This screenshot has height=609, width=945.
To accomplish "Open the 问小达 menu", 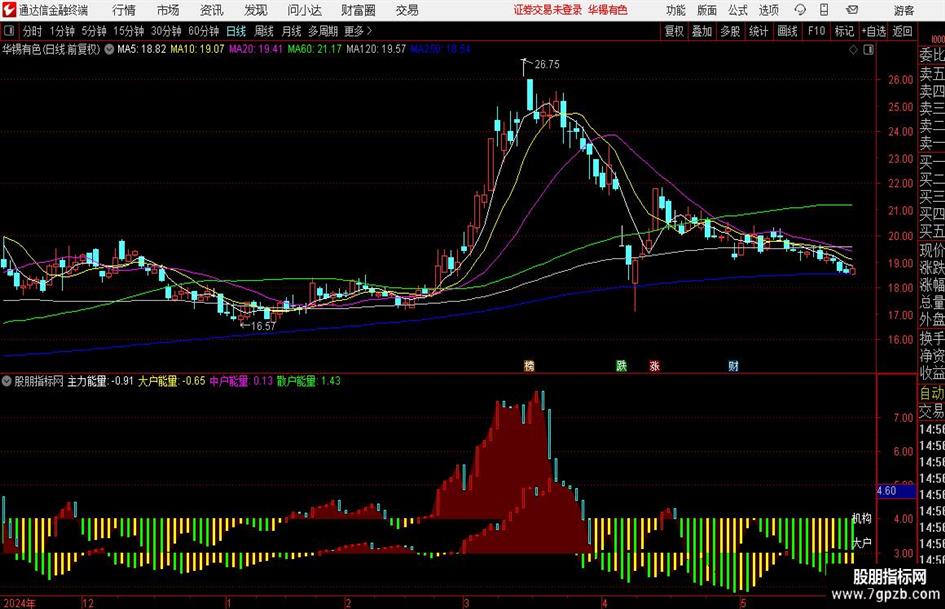I will 304,10.
